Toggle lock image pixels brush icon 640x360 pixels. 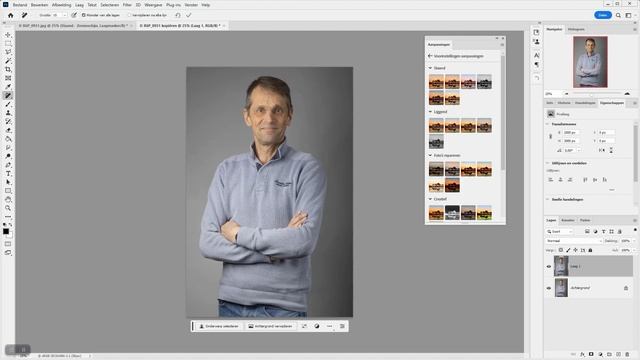568,250
